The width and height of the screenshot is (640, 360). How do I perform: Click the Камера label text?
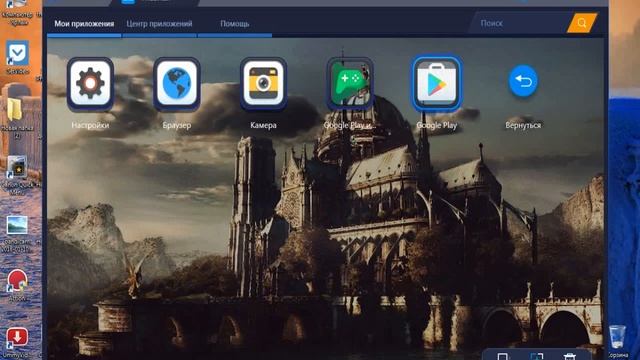pyautogui.click(x=263, y=125)
